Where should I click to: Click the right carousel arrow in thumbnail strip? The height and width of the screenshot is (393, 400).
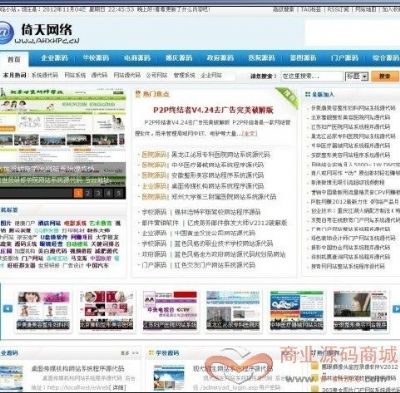point(396,309)
